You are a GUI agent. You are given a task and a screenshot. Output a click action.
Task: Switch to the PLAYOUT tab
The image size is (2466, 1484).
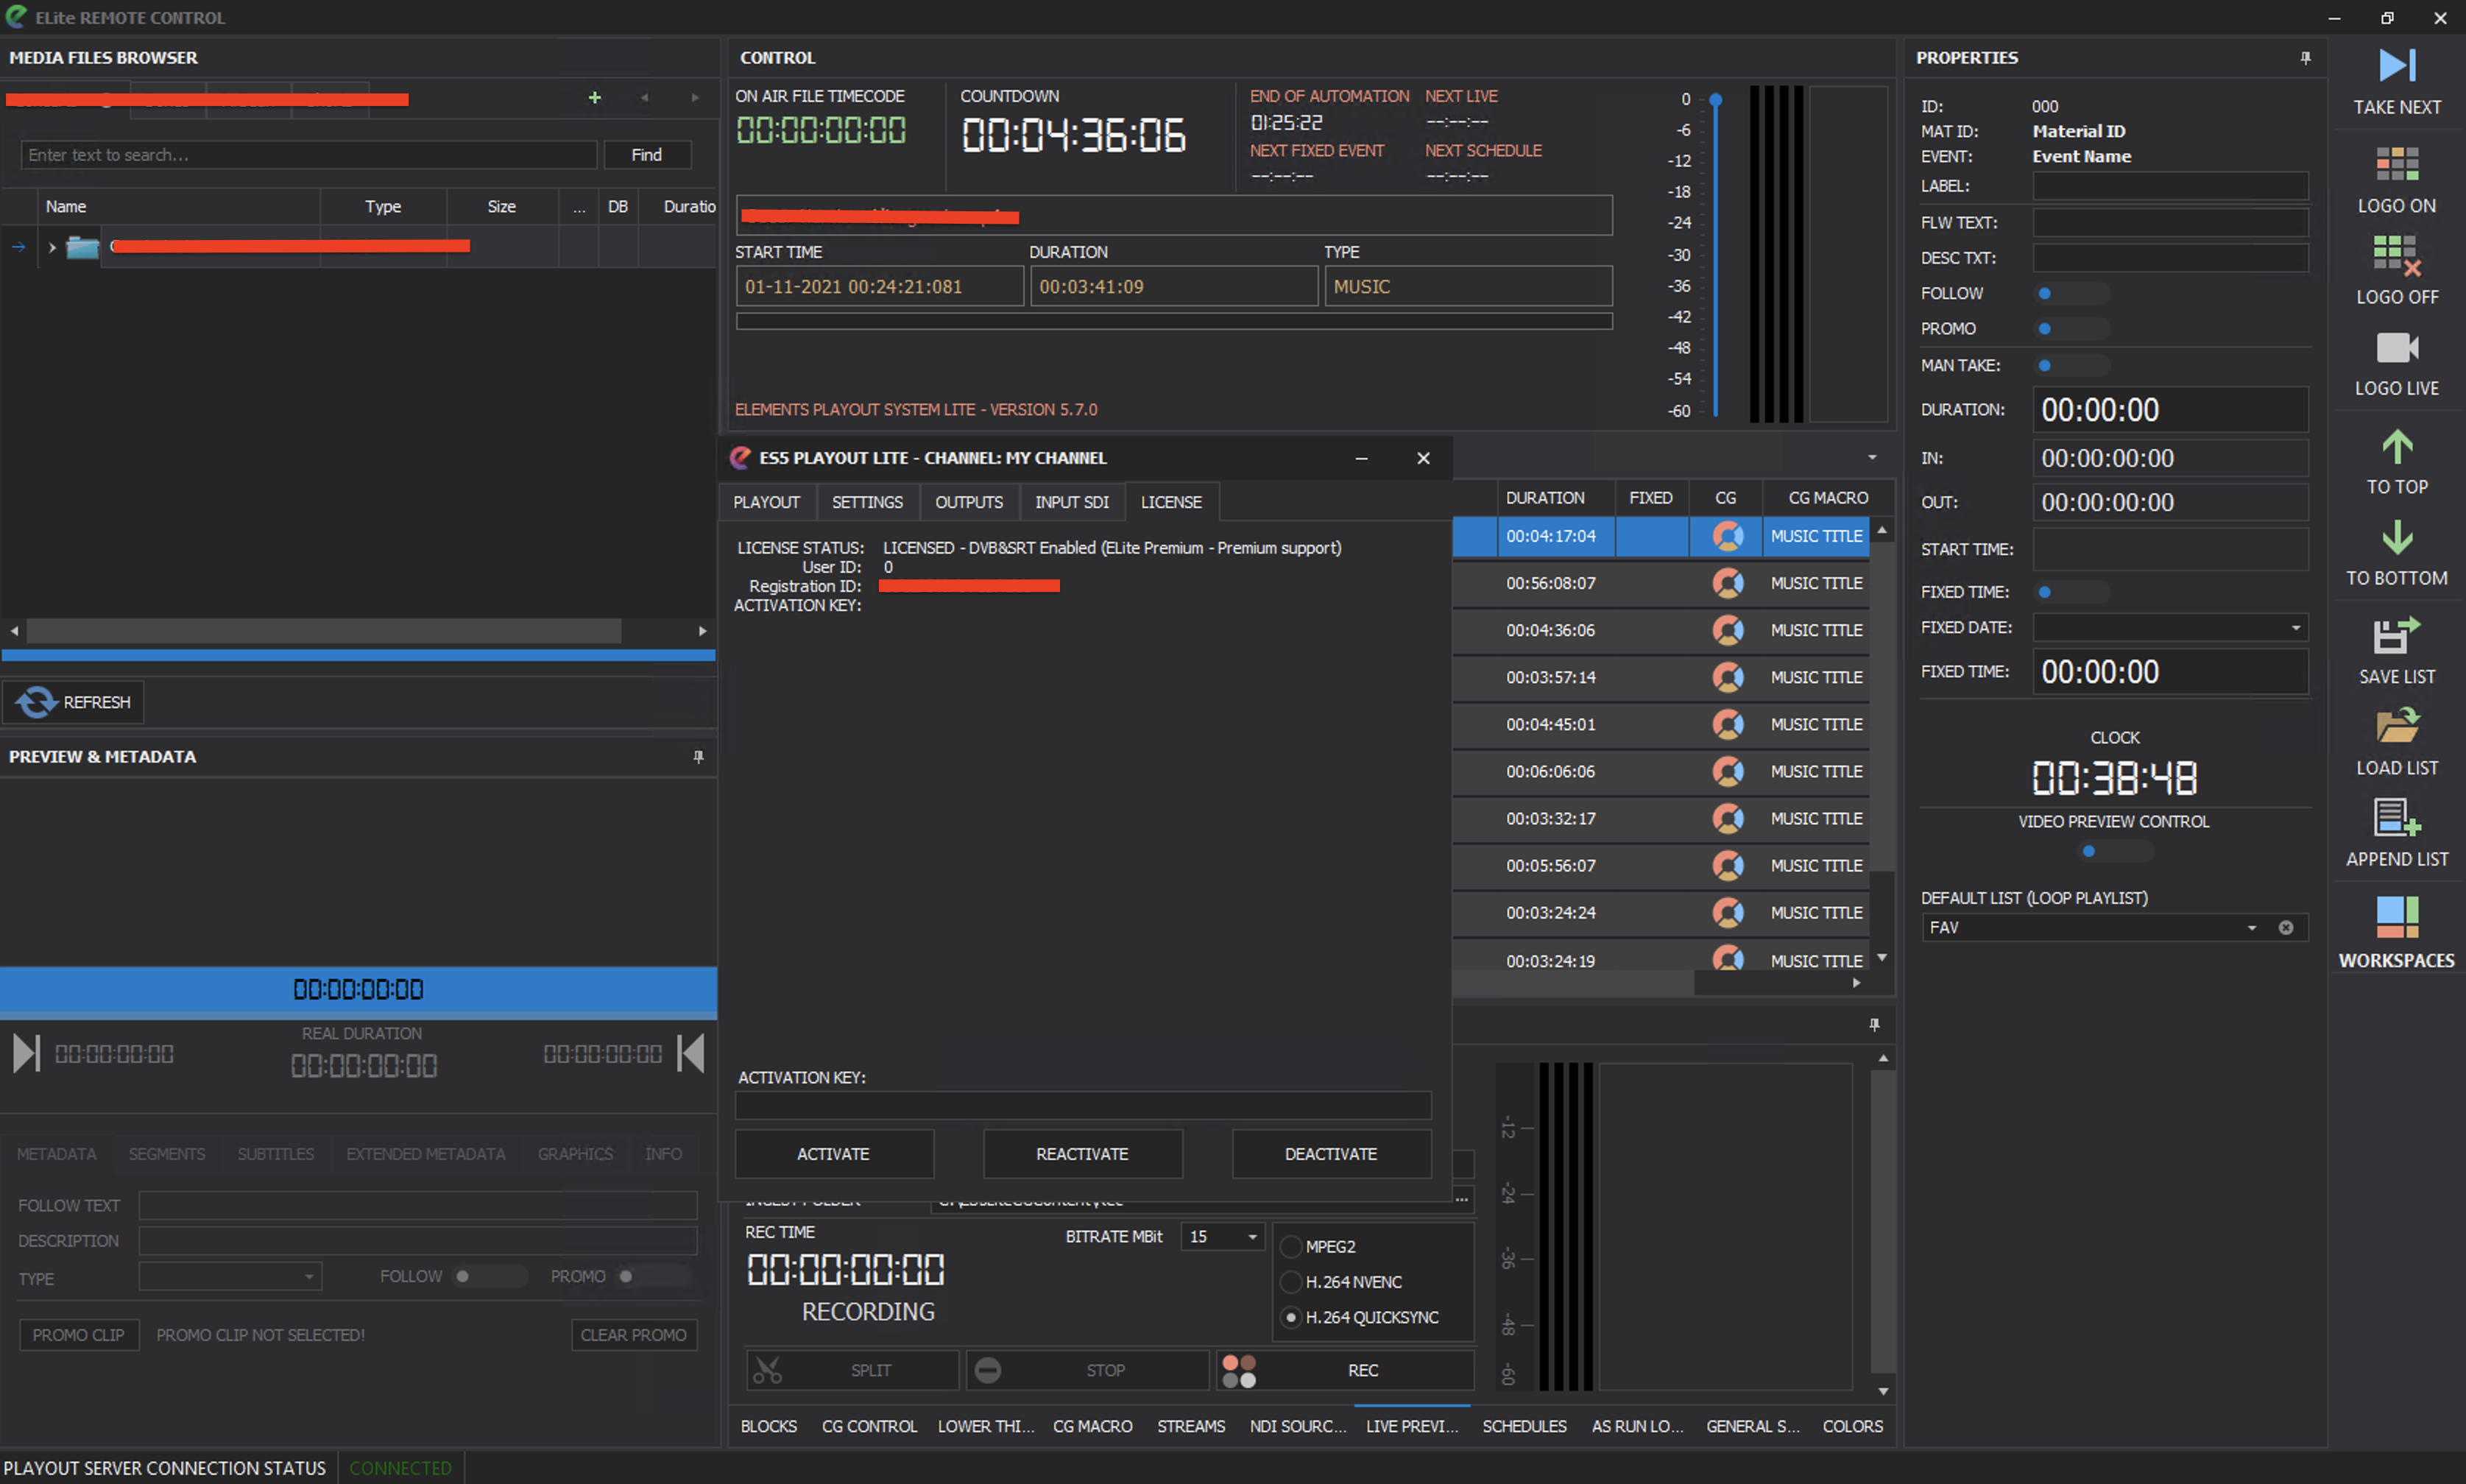point(766,502)
